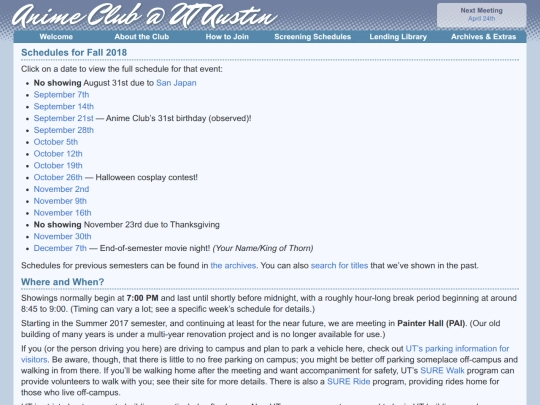This screenshot has height=405, width=540.
Task: Open December 7th movie night schedule
Action: coord(60,248)
